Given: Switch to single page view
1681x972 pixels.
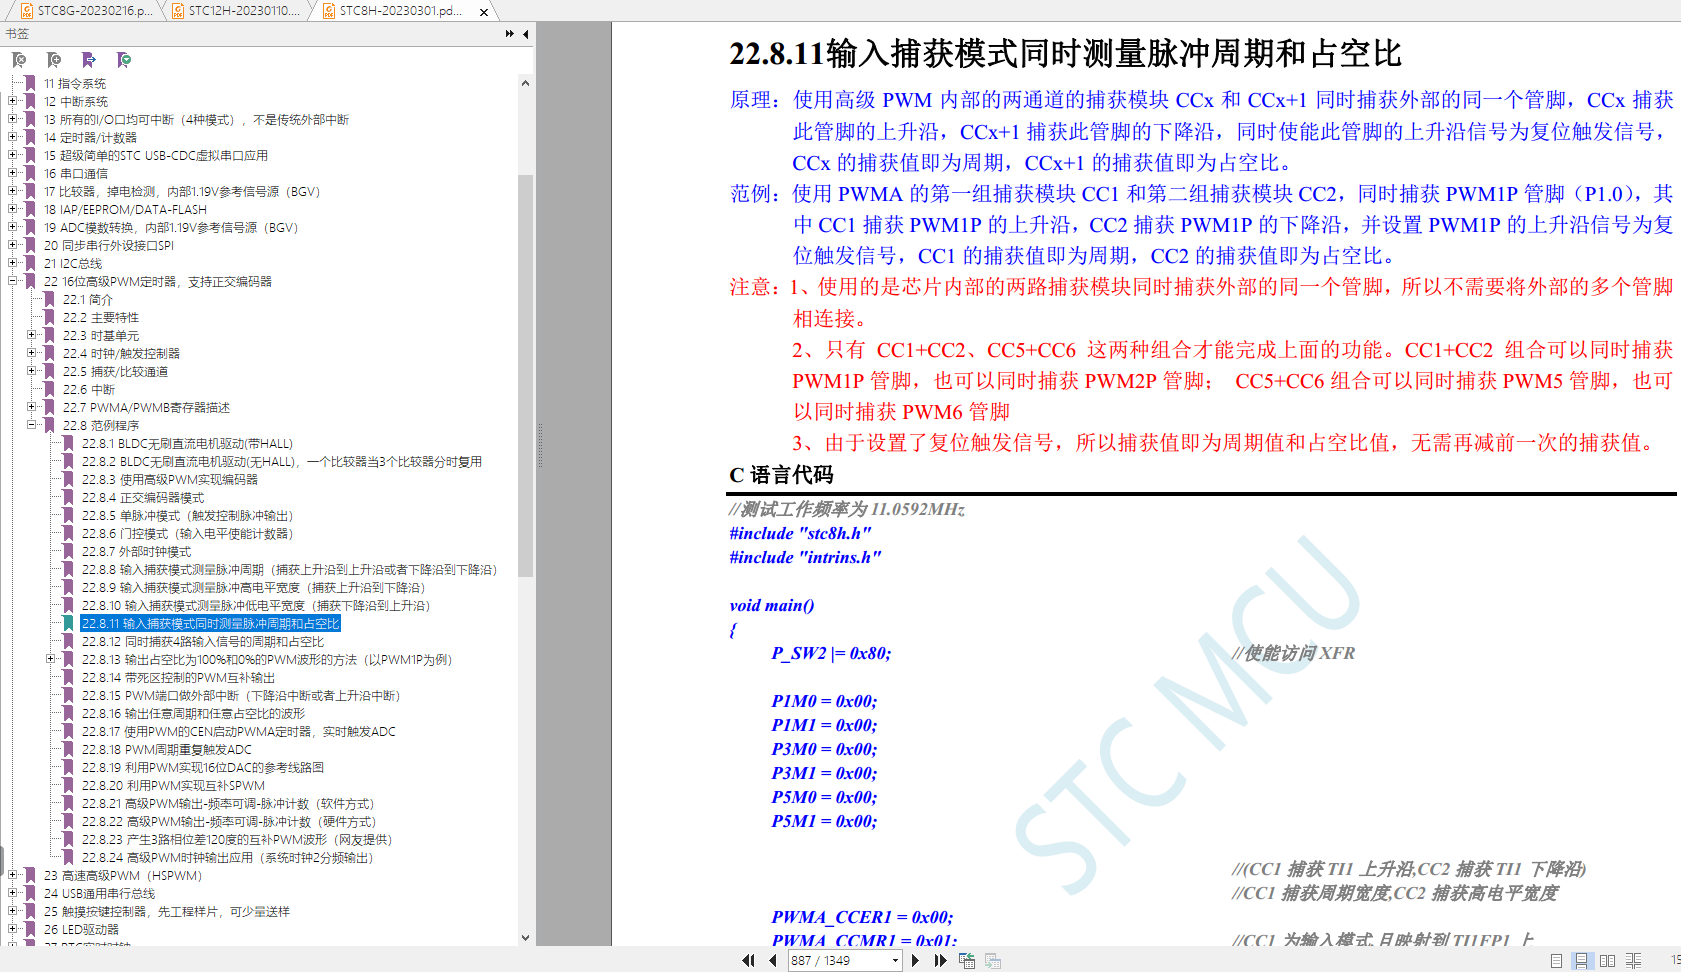Looking at the screenshot, I should pyautogui.click(x=1556, y=960).
